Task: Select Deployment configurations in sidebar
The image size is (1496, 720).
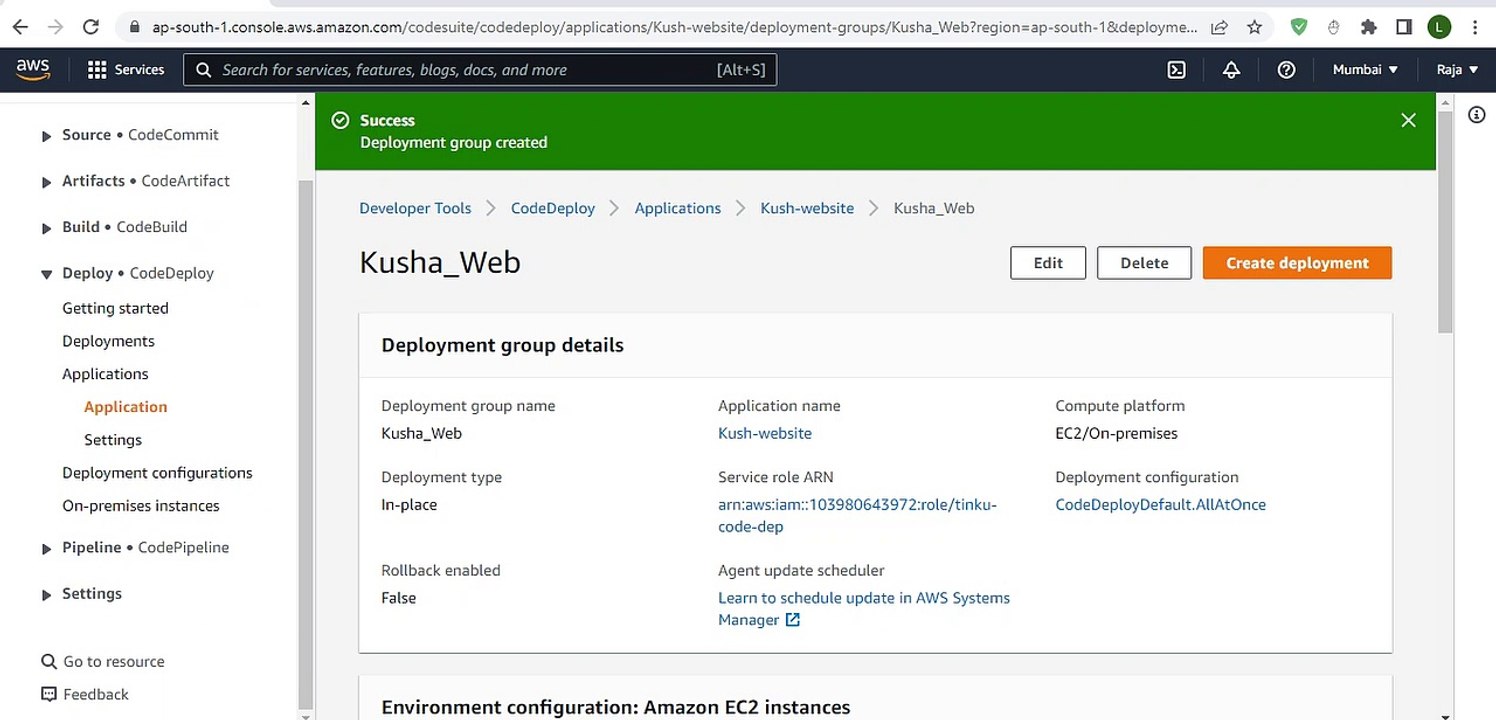Action: point(157,473)
